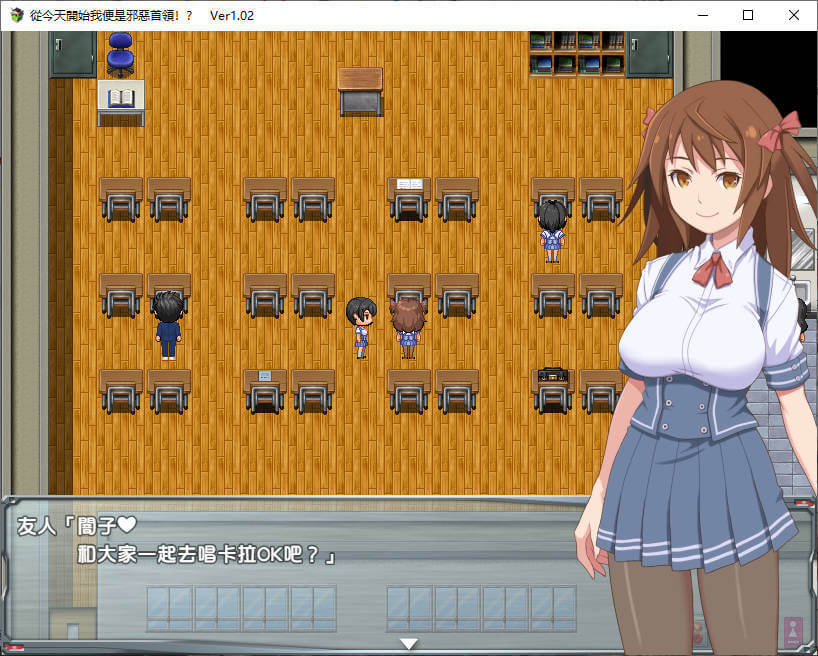This screenshot has height=656, width=818.
Task: Click the dialogue continue arrow indicator
Action: point(408,643)
